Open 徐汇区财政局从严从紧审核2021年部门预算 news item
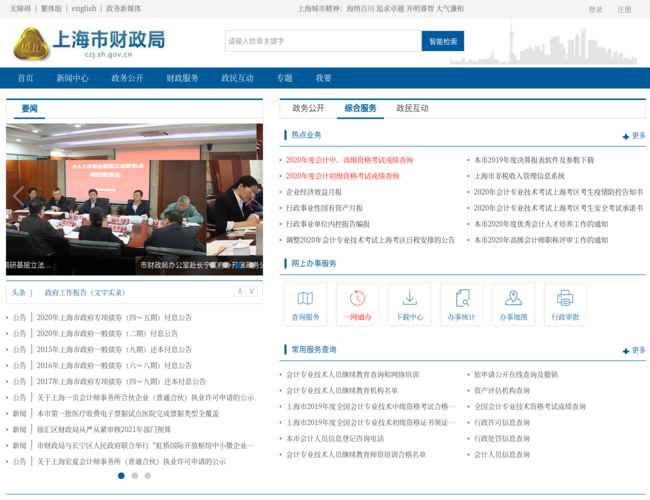This screenshot has height=500, width=650. [104, 430]
